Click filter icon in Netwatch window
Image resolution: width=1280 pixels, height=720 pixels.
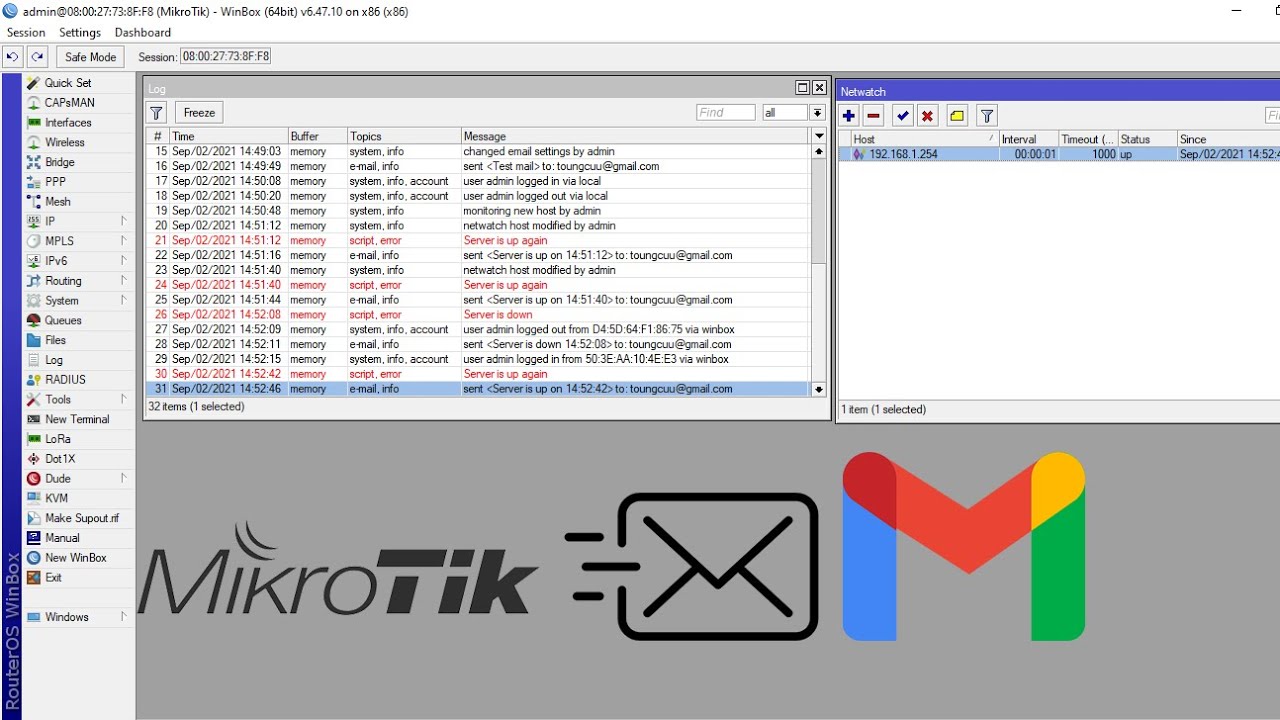(x=987, y=116)
